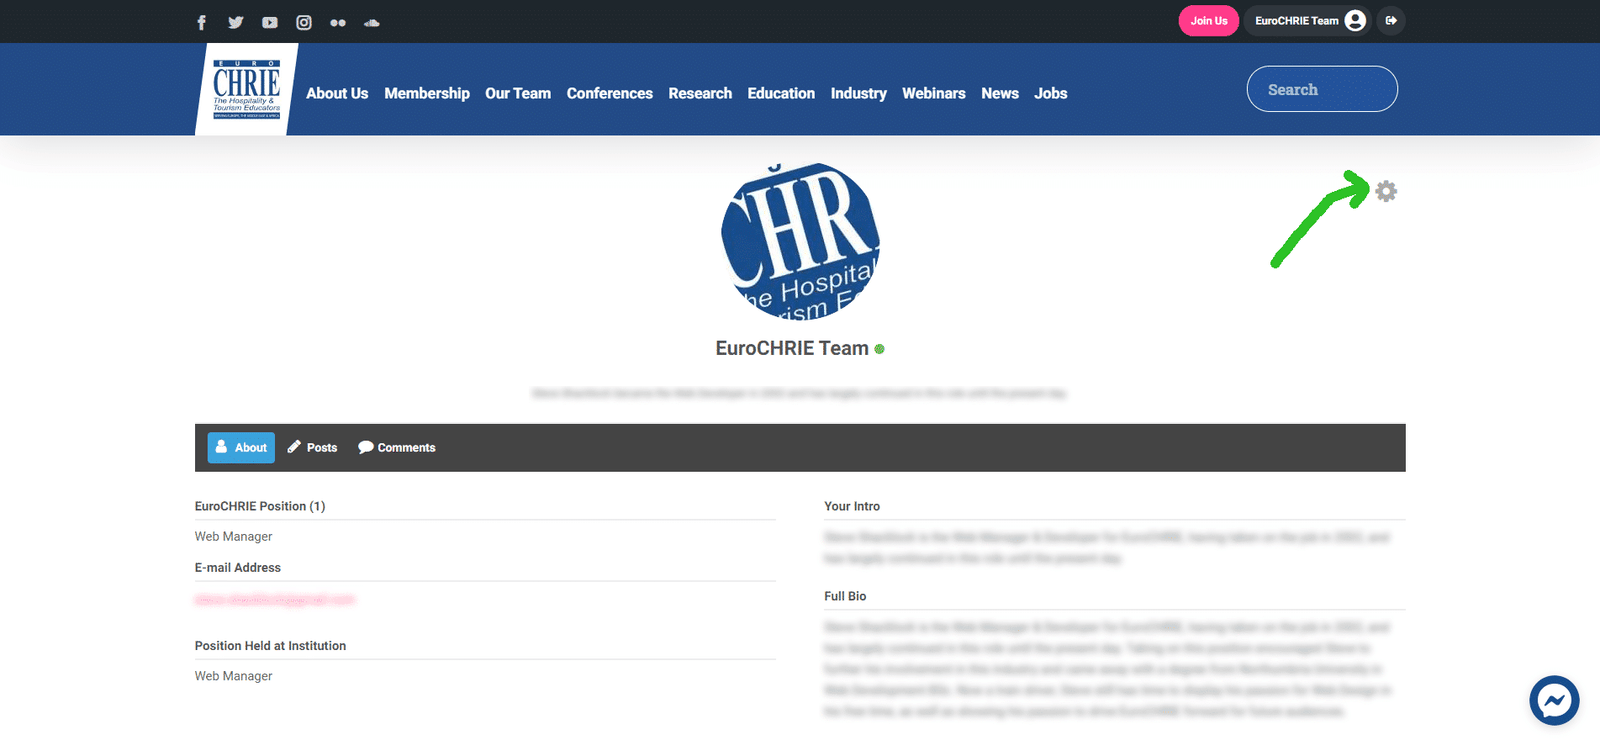Open the YouTube channel icon

click(270, 22)
